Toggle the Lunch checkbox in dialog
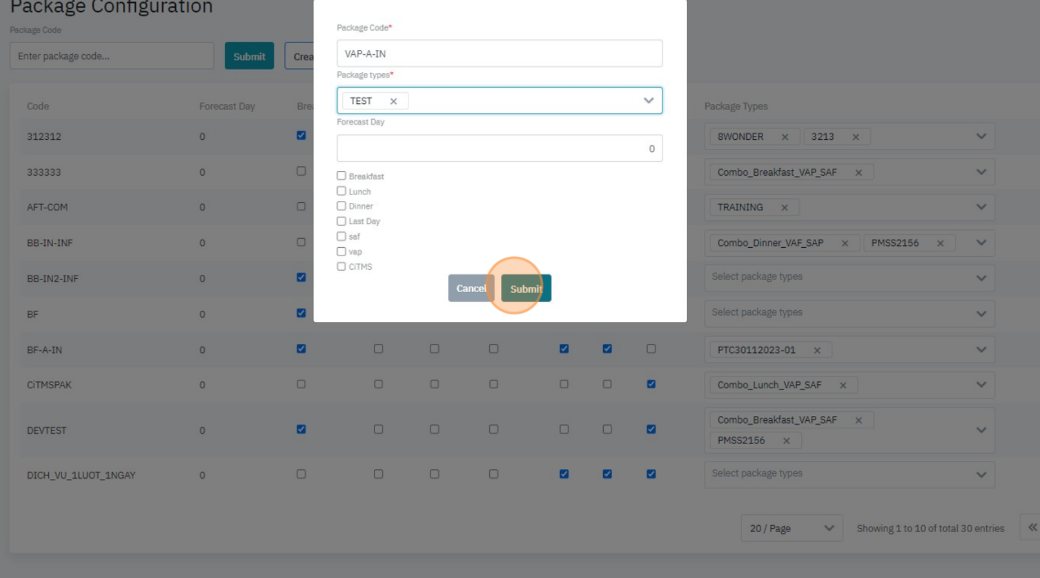The height and width of the screenshot is (578, 1040). point(342,191)
